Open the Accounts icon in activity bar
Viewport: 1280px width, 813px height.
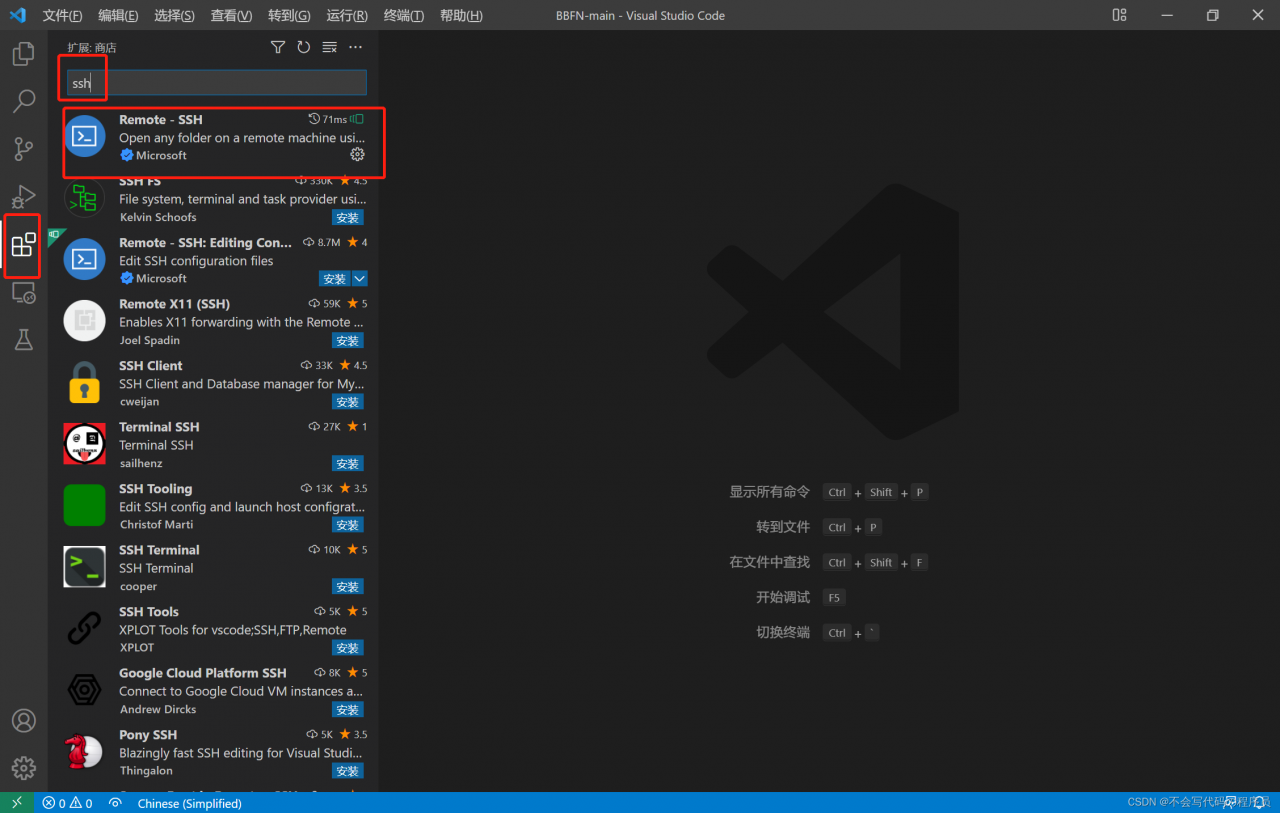click(x=24, y=720)
